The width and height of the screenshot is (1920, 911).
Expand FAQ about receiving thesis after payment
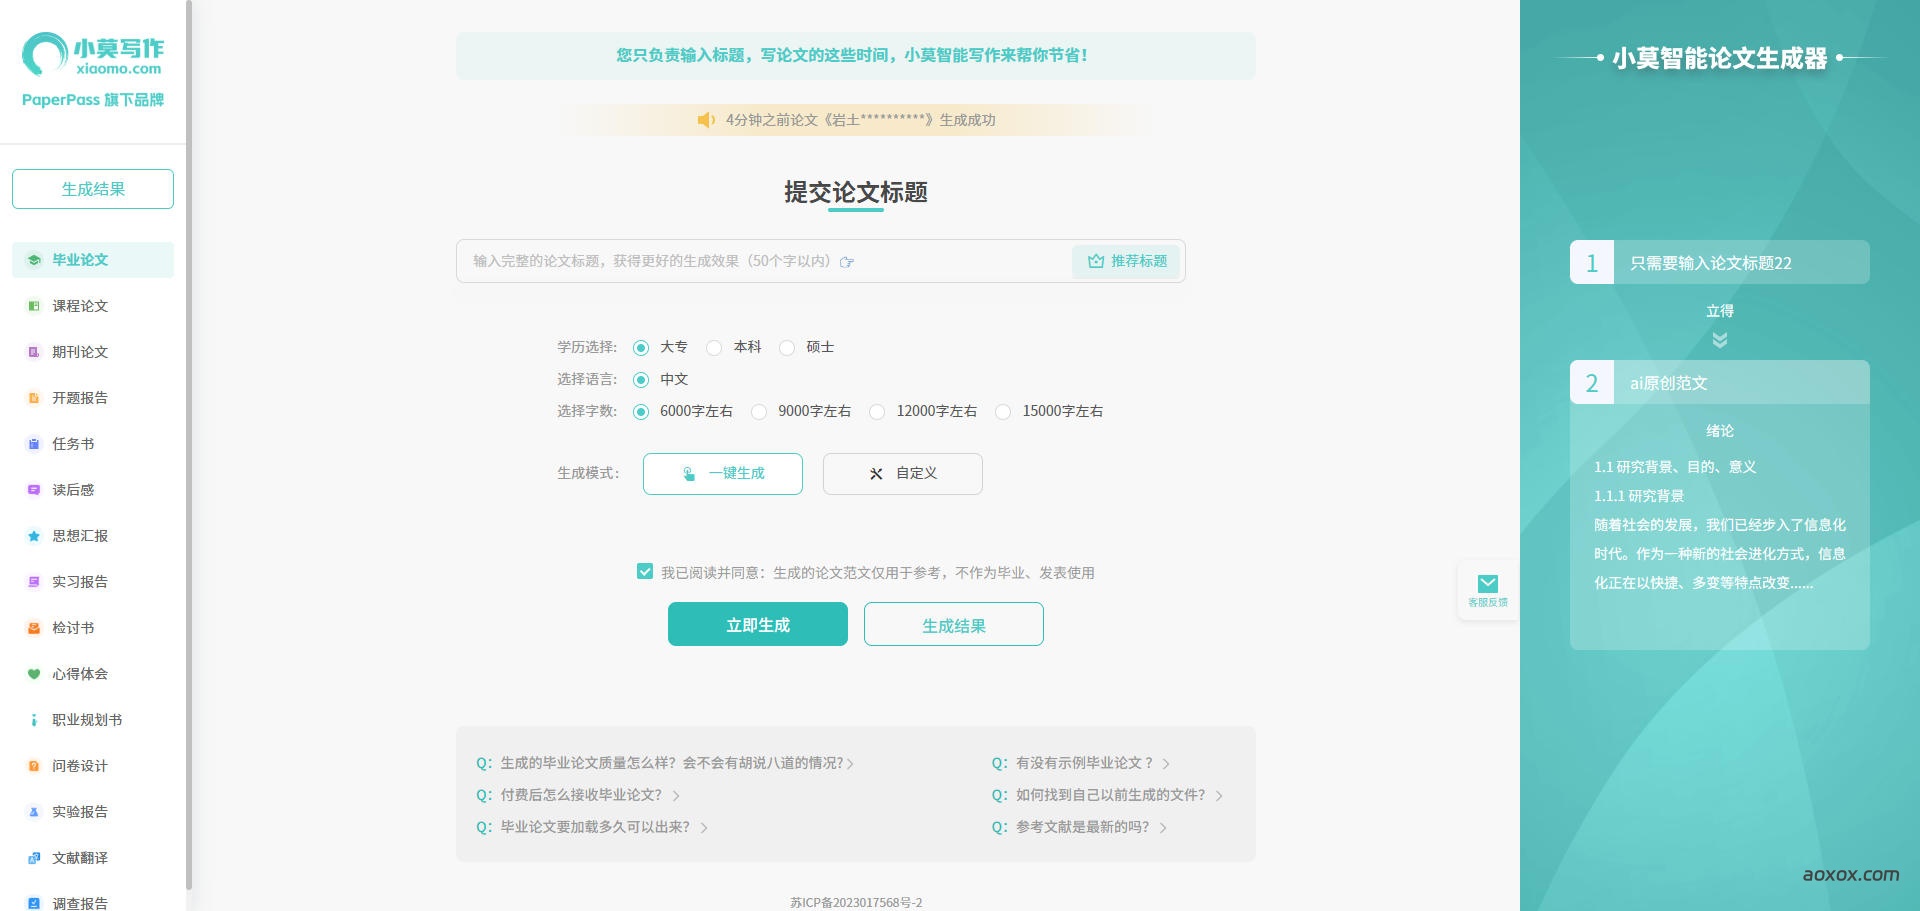581,795
